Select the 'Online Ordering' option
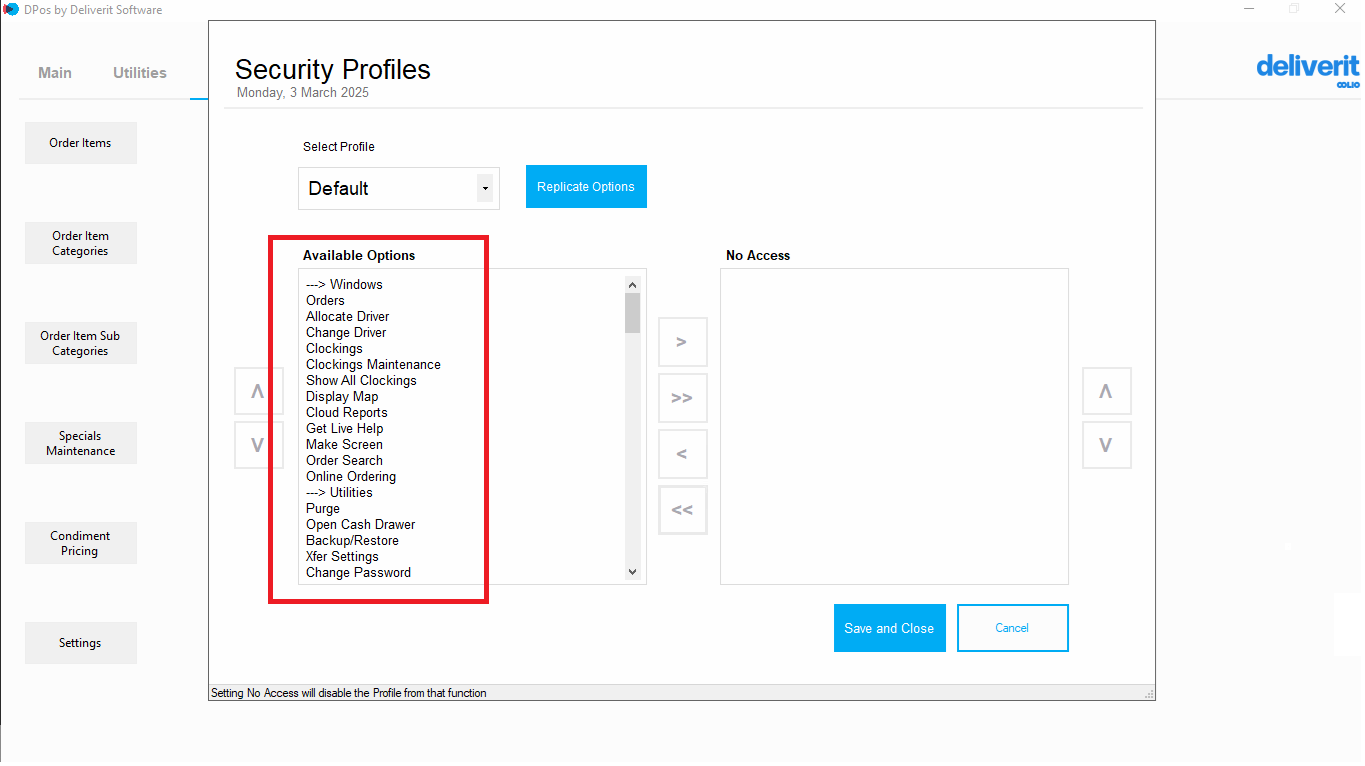The height and width of the screenshot is (766, 1365). [x=351, y=476]
